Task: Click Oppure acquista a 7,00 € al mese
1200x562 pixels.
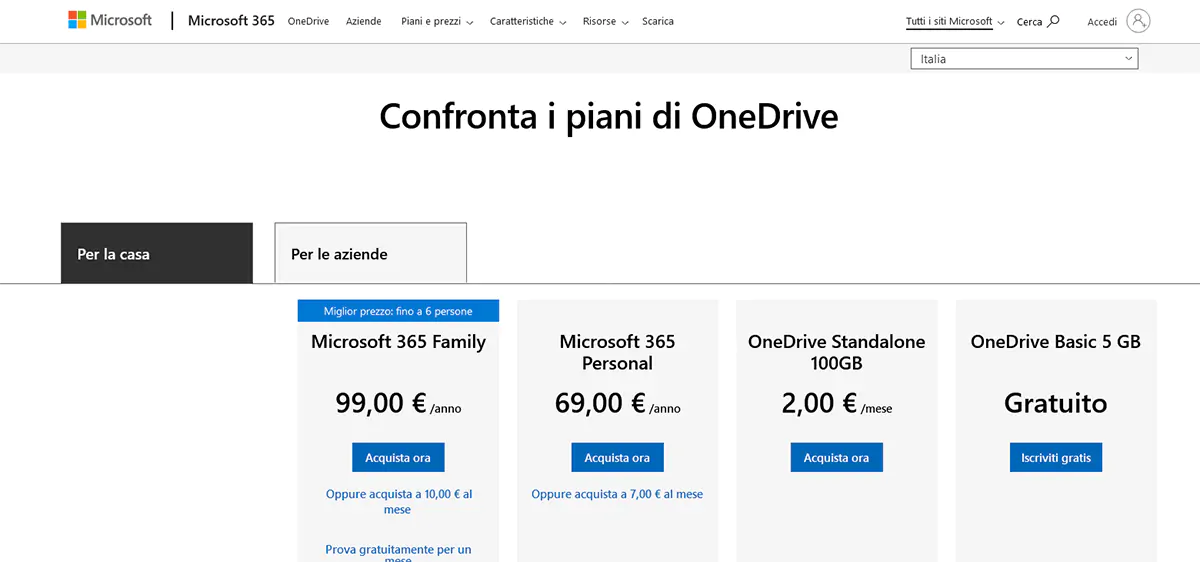Action: (617, 494)
